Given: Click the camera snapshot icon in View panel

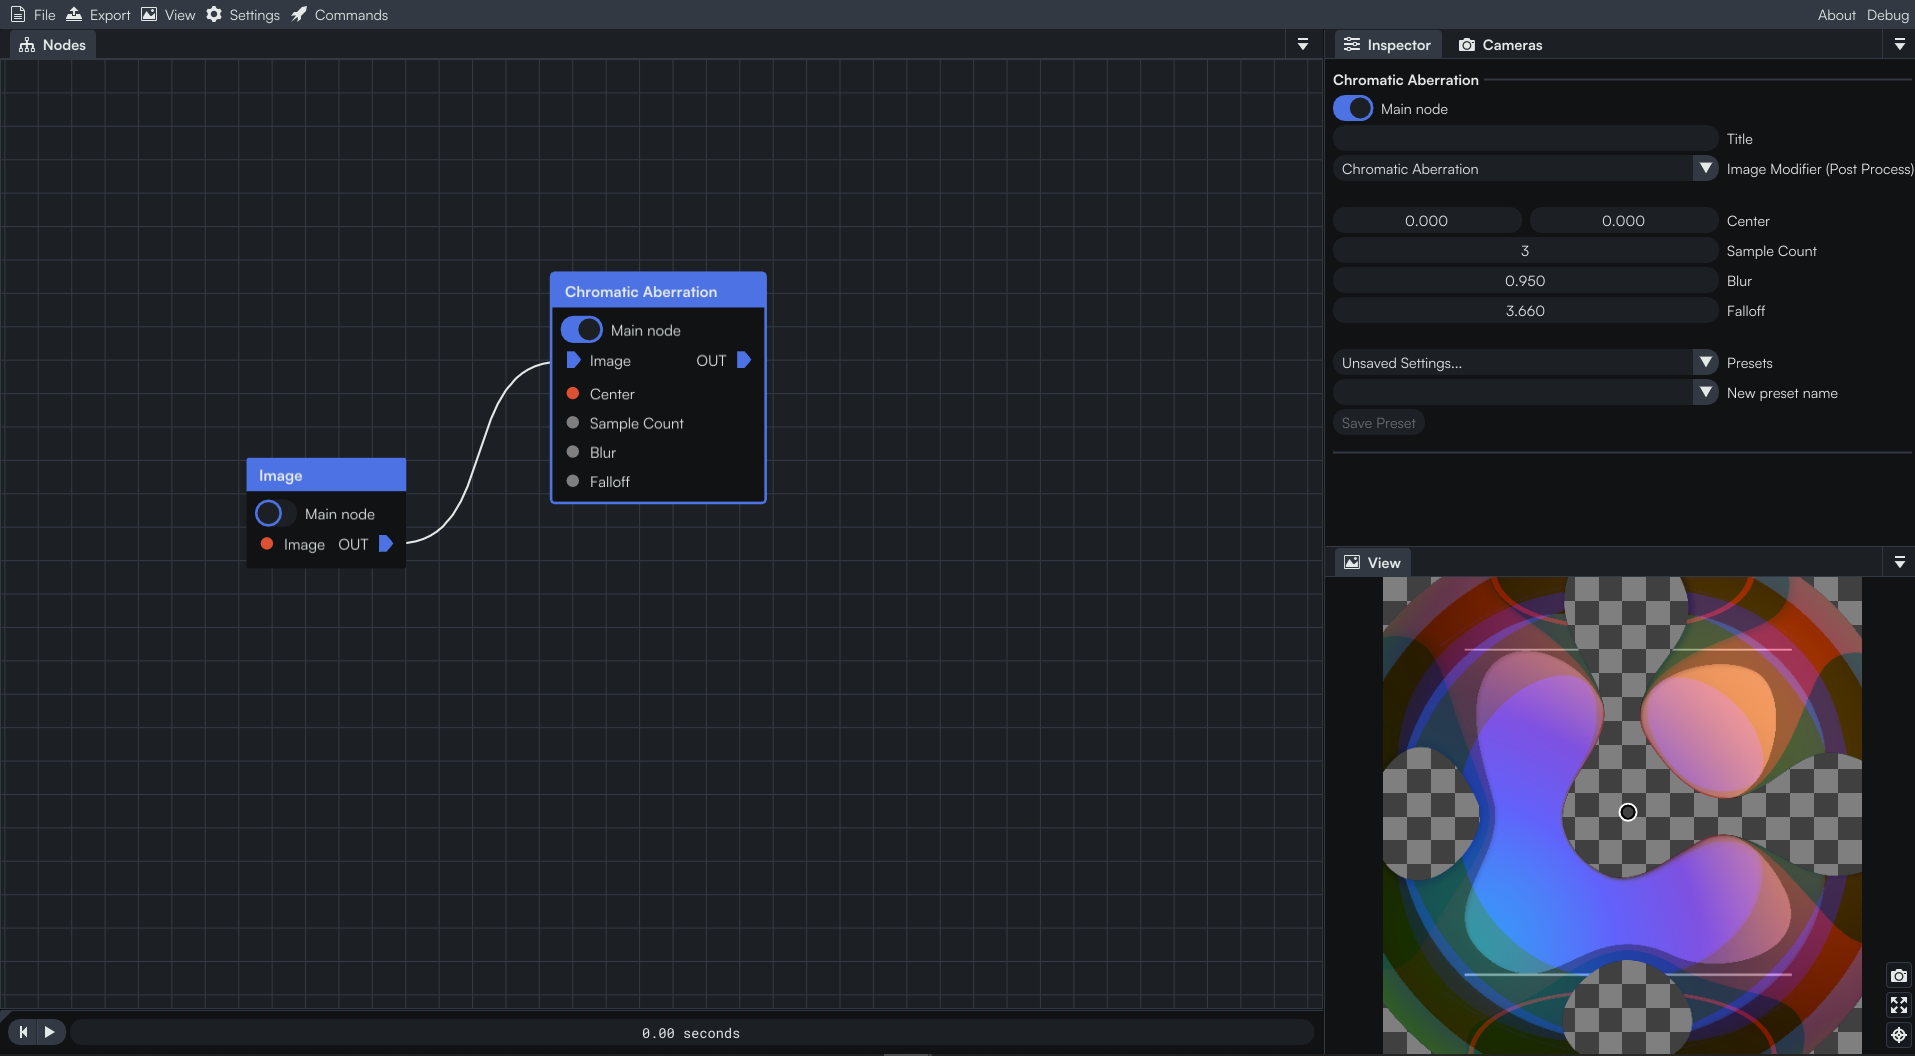Looking at the screenshot, I should click(x=1898, y=976).
